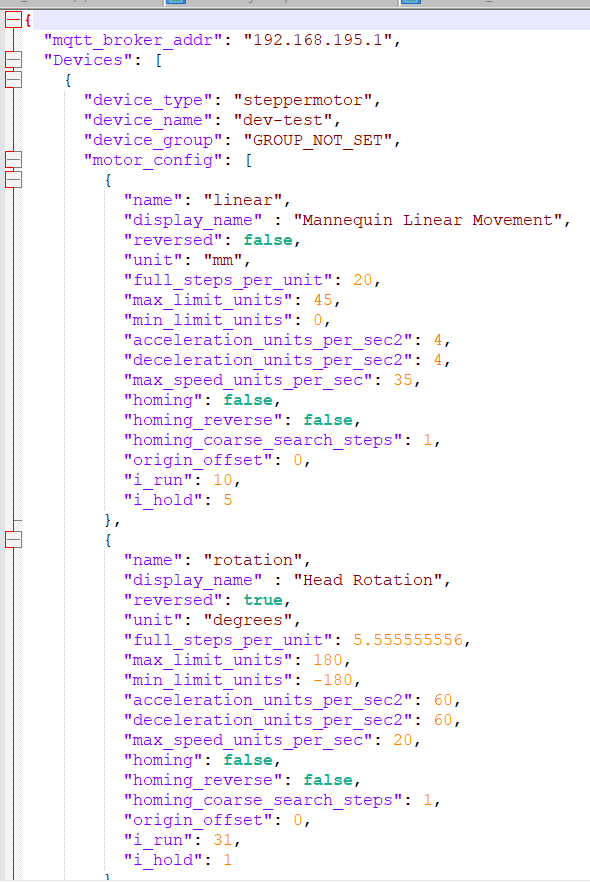Click the -180 min limit value

pyautogui.click(x=333, y=680)
